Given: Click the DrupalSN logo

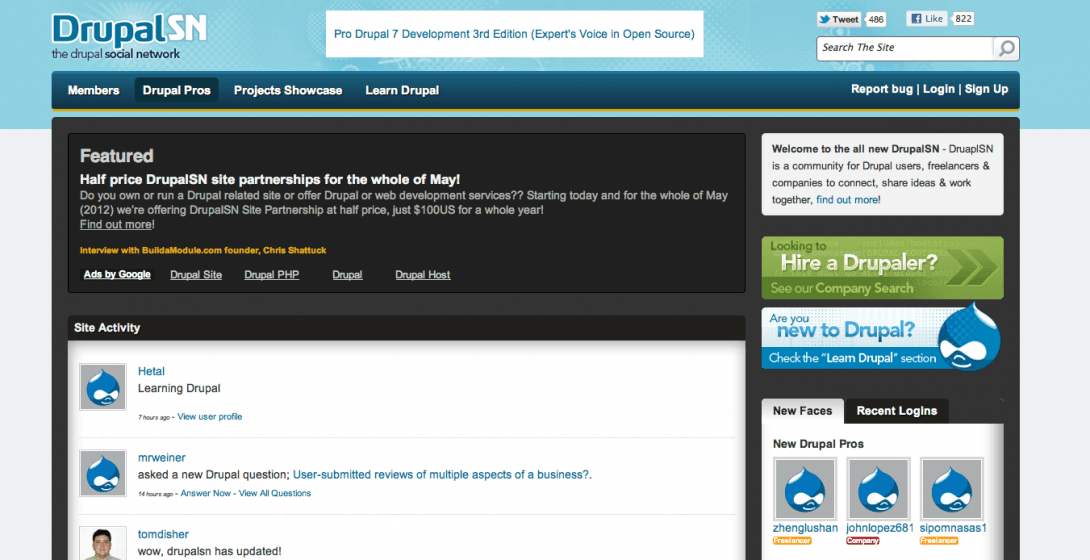Looking at the screenshot, I should pyautogui.click(x=129, y=37).
